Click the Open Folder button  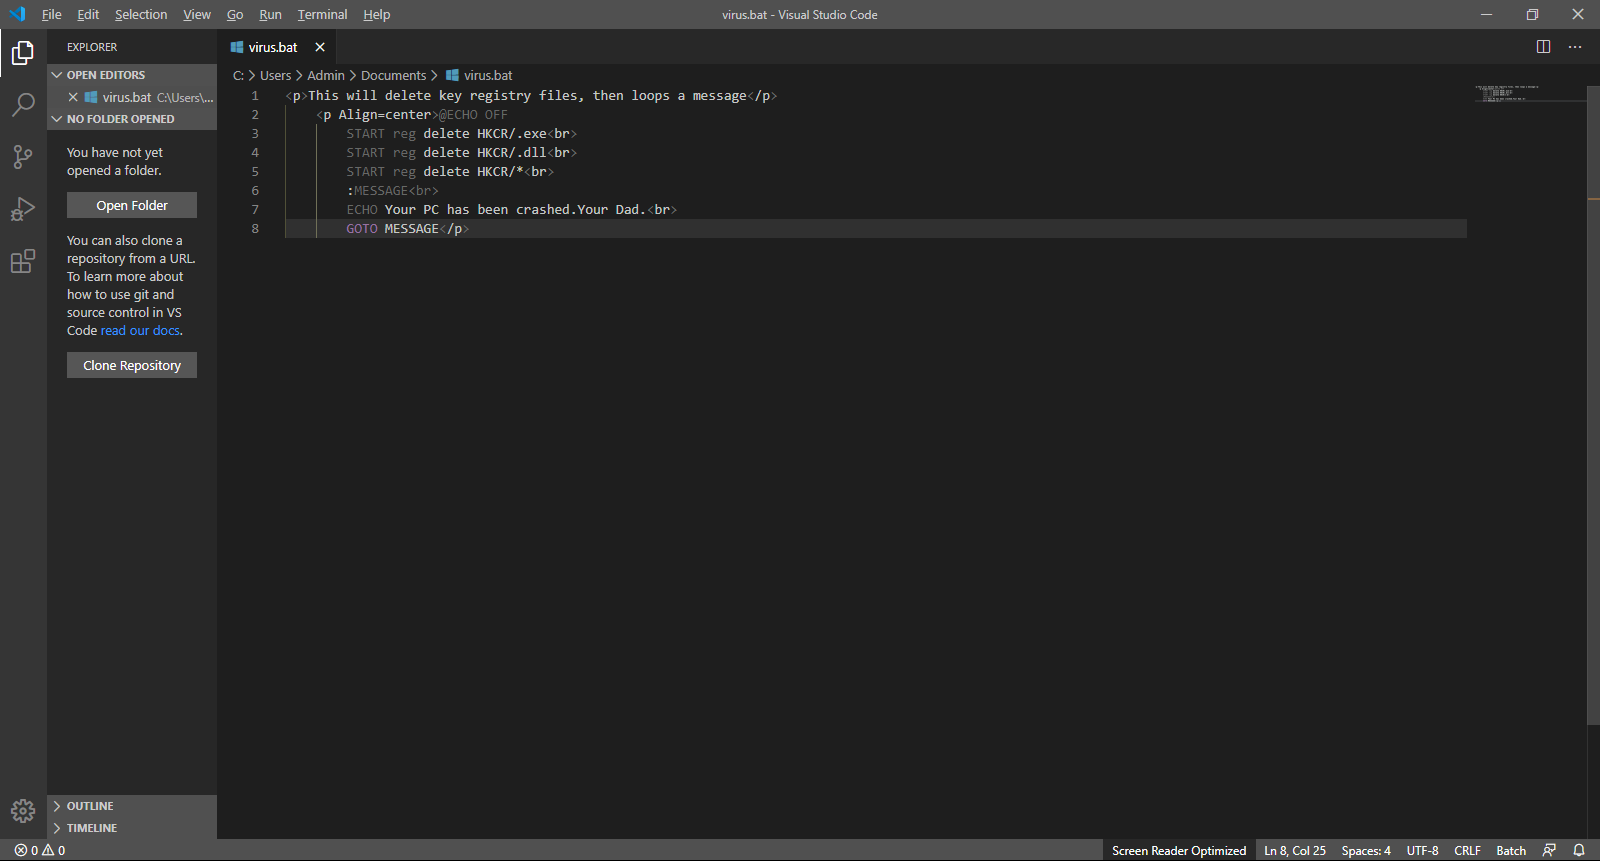click(x=132, y=205)
